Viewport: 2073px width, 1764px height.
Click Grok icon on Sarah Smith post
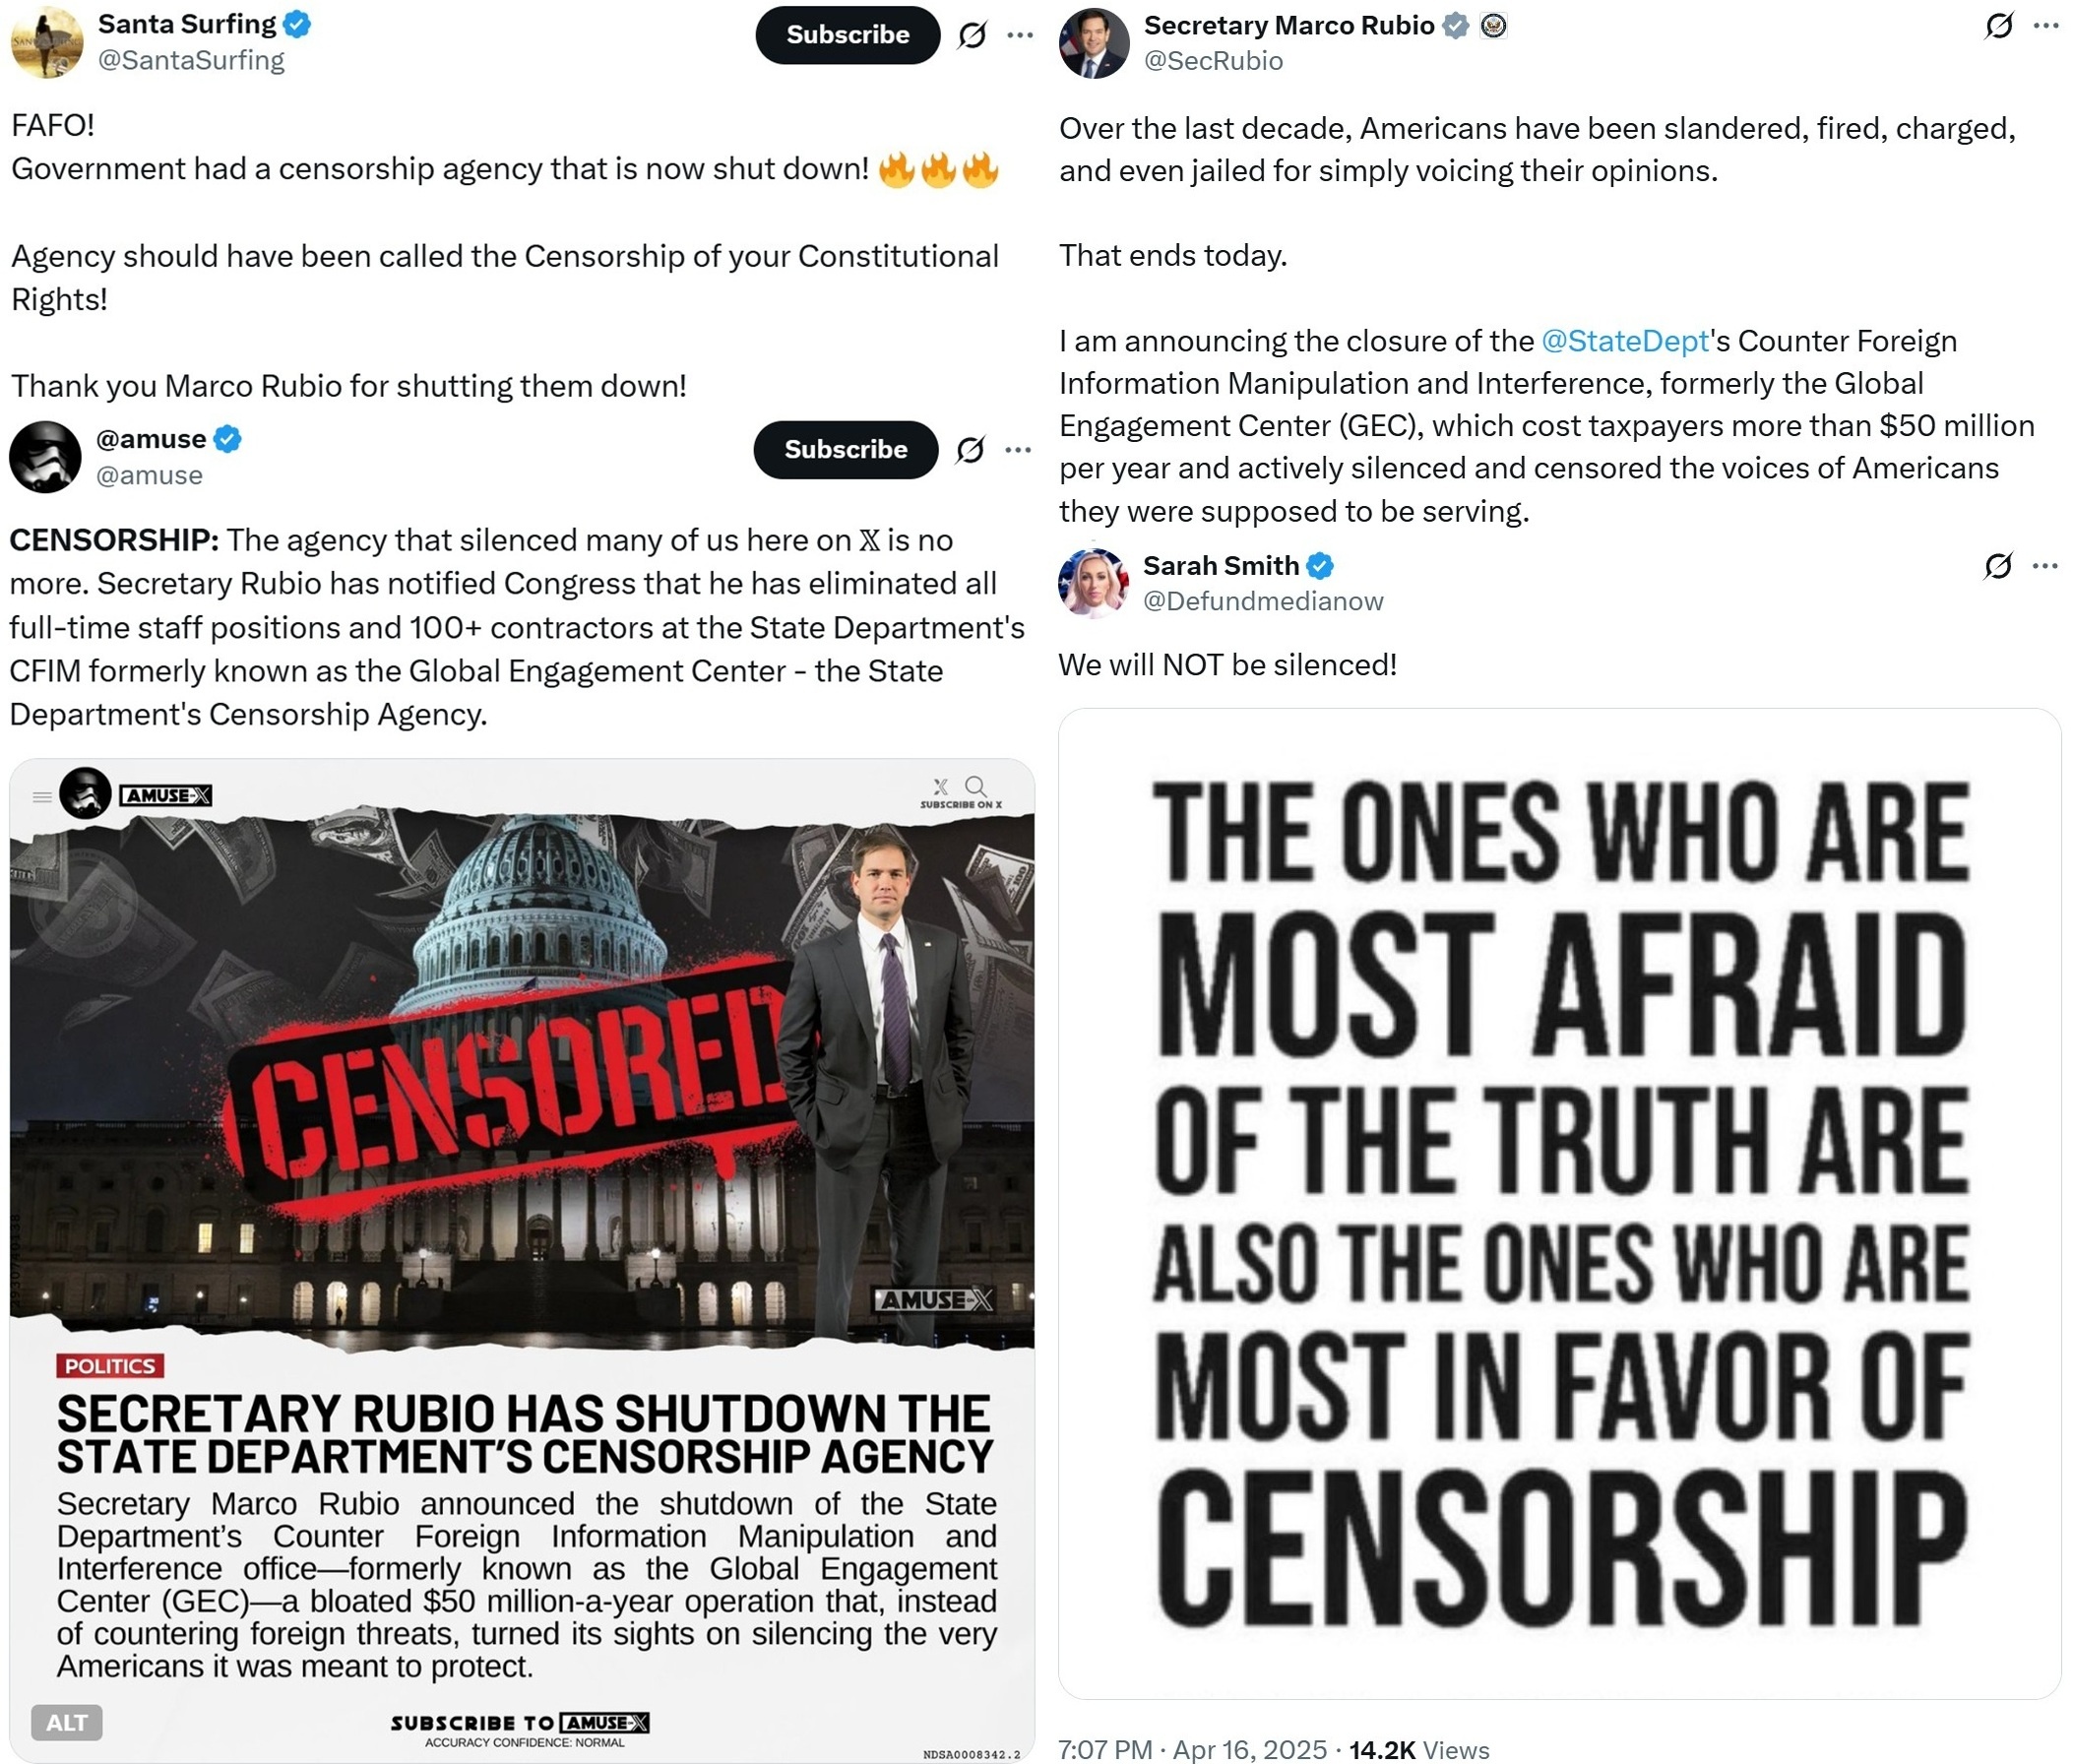tap(1997, 566)
